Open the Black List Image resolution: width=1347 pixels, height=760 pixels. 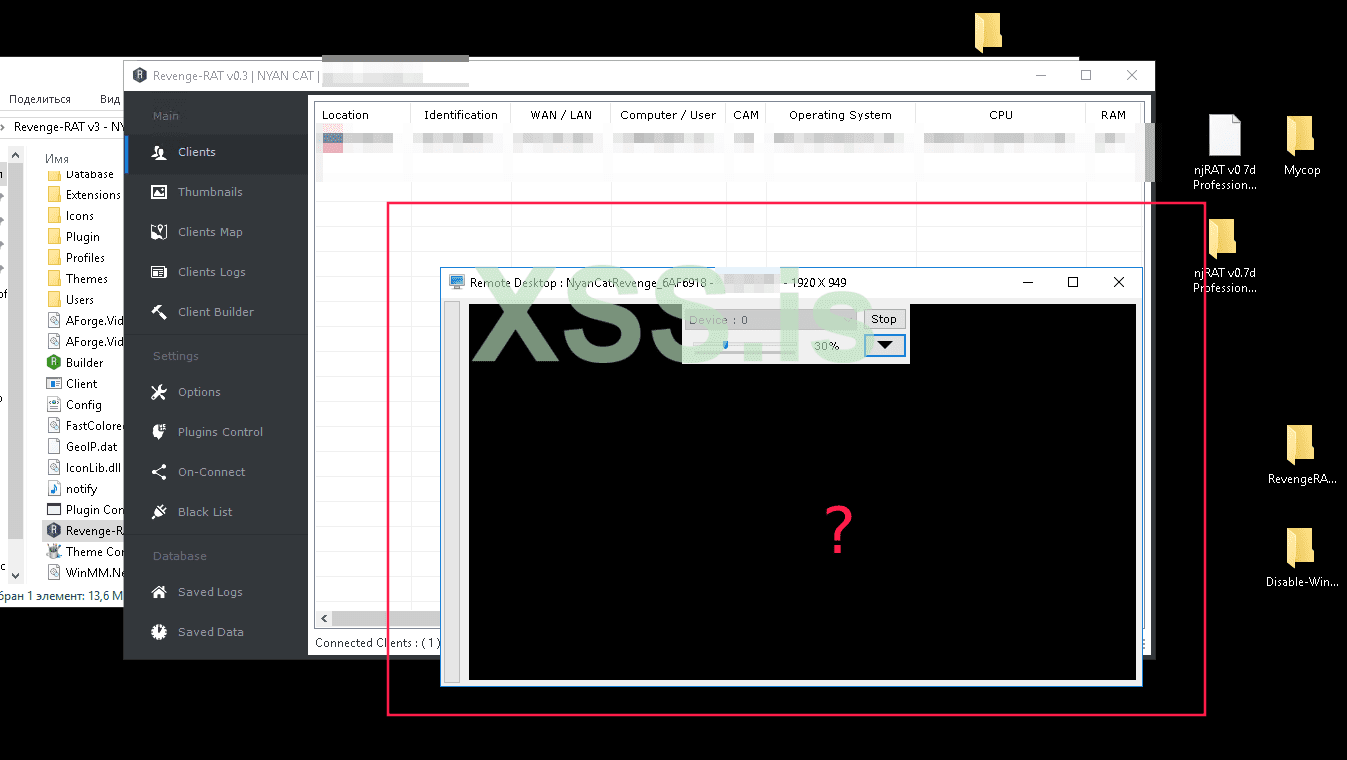tap(206, 511)
